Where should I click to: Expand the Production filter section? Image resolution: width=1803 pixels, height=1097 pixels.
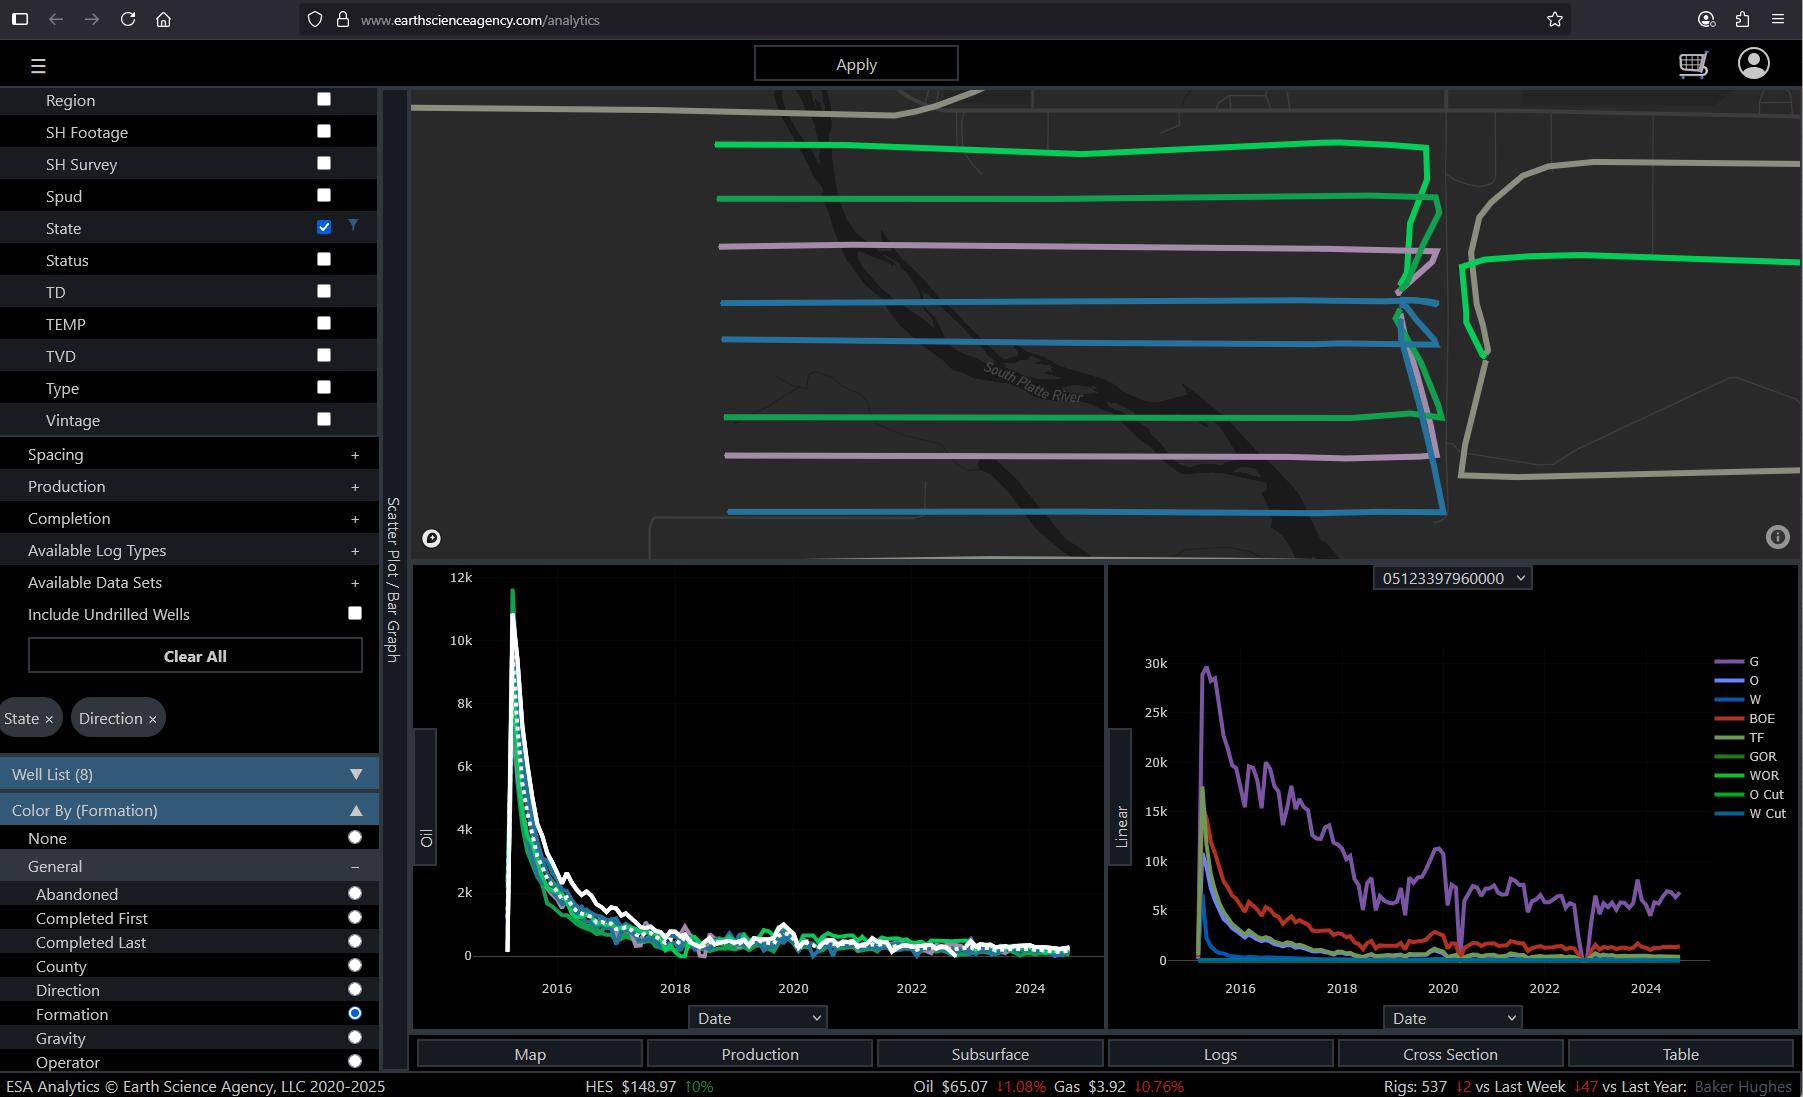point(355,487)
